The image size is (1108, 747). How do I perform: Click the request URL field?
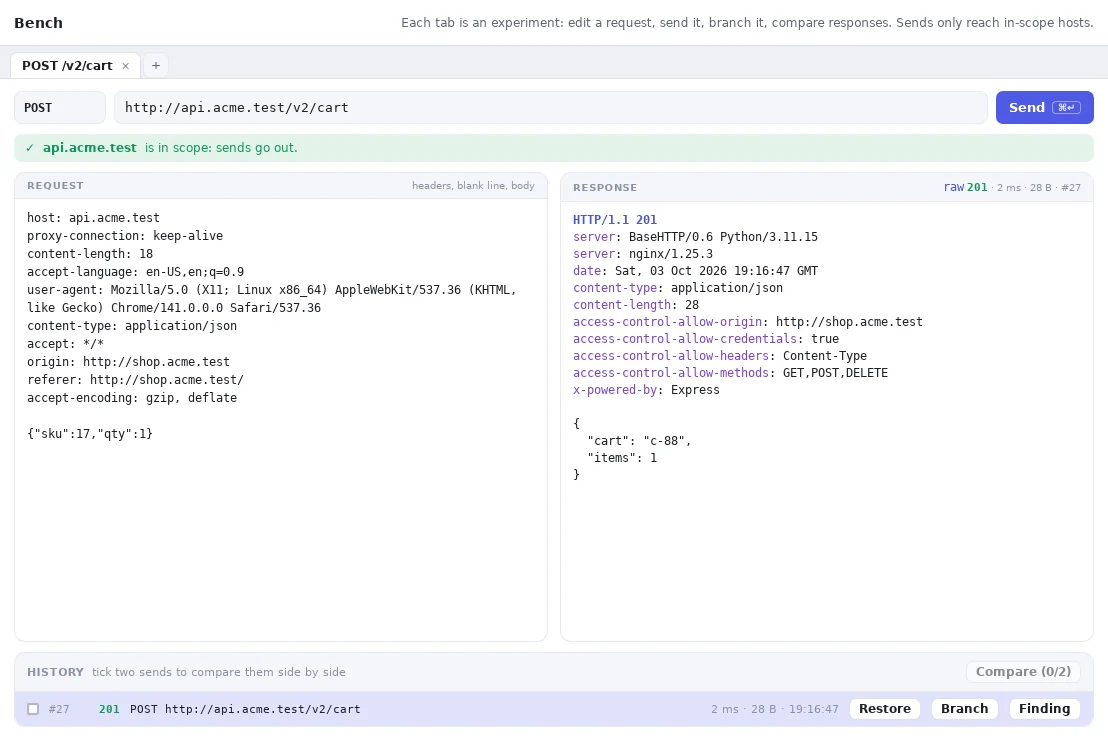click(550, 107)
